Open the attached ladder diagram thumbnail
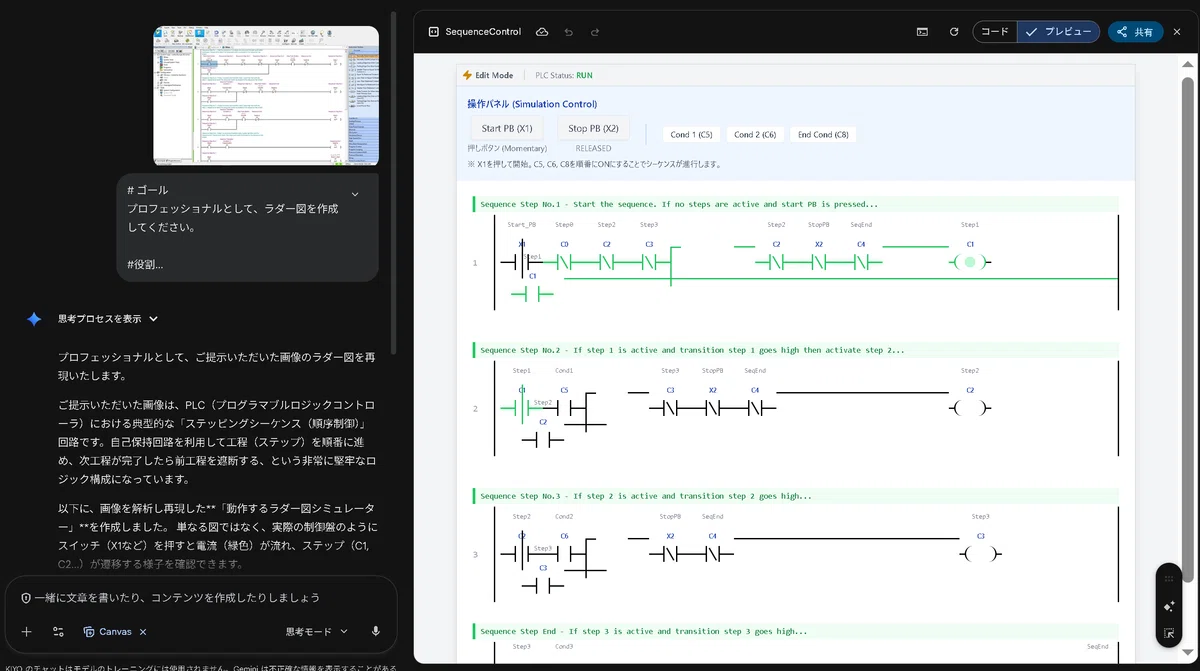This screenshot has width=1200, height=671. tap(266, 96)
